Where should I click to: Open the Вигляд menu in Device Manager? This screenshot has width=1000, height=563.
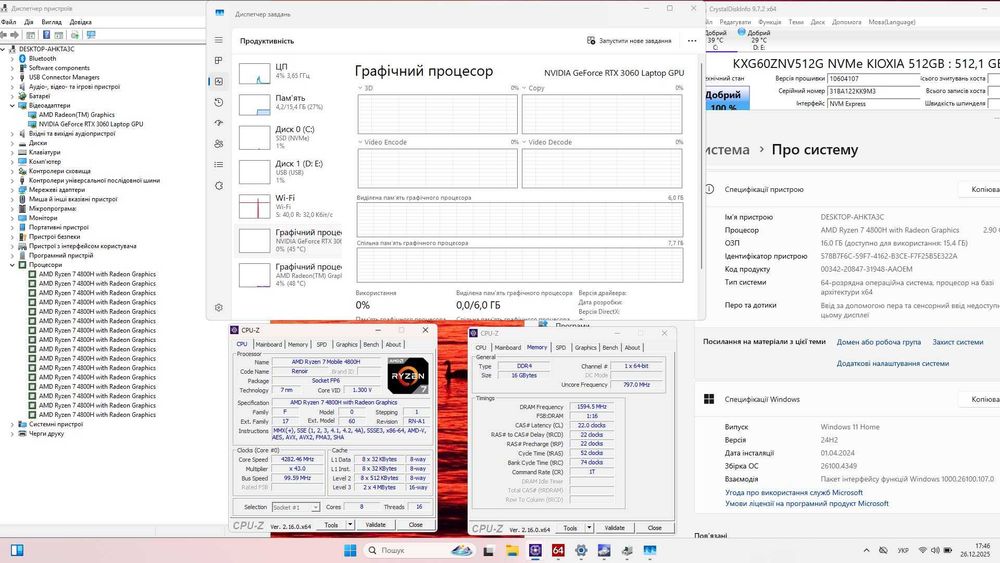[x=52, y=22]
